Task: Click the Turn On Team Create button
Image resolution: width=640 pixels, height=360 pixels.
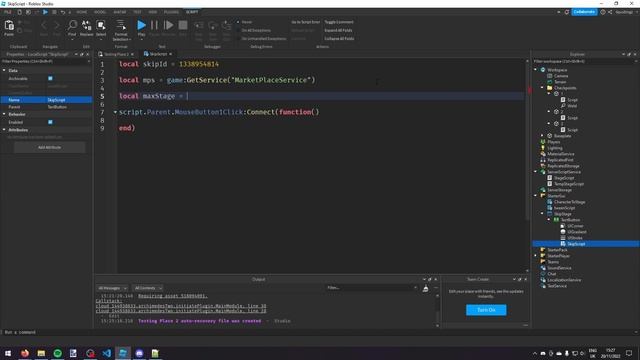Action: click(486, 310)
